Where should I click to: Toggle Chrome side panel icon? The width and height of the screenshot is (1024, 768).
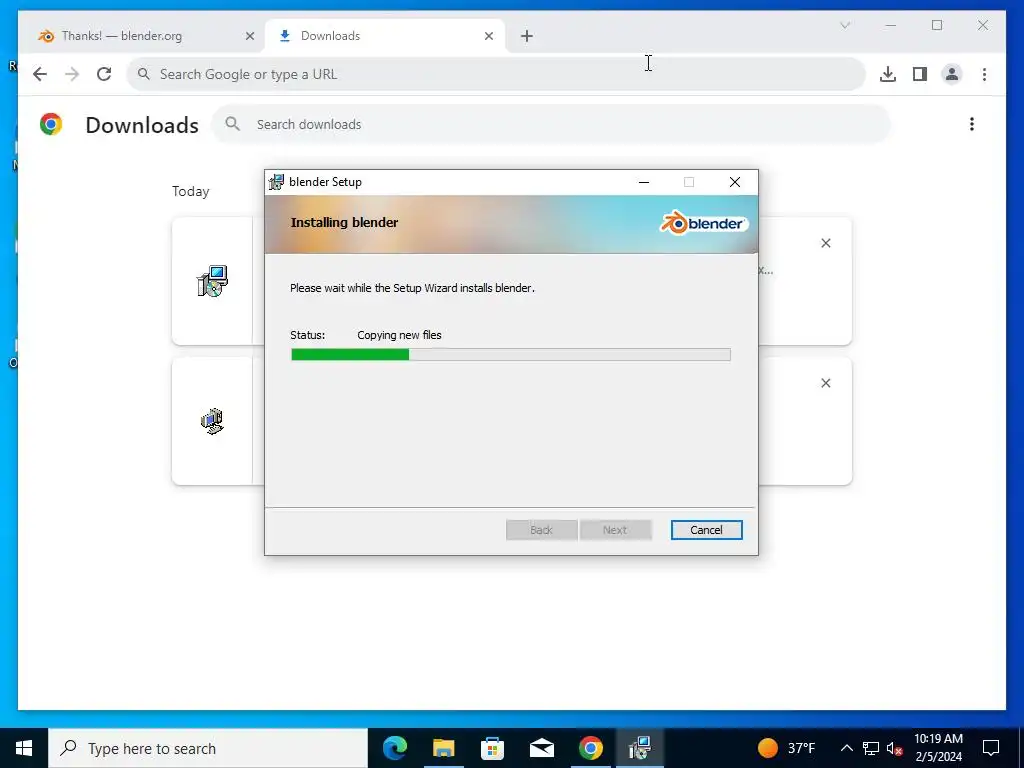(x=920, y=74)
